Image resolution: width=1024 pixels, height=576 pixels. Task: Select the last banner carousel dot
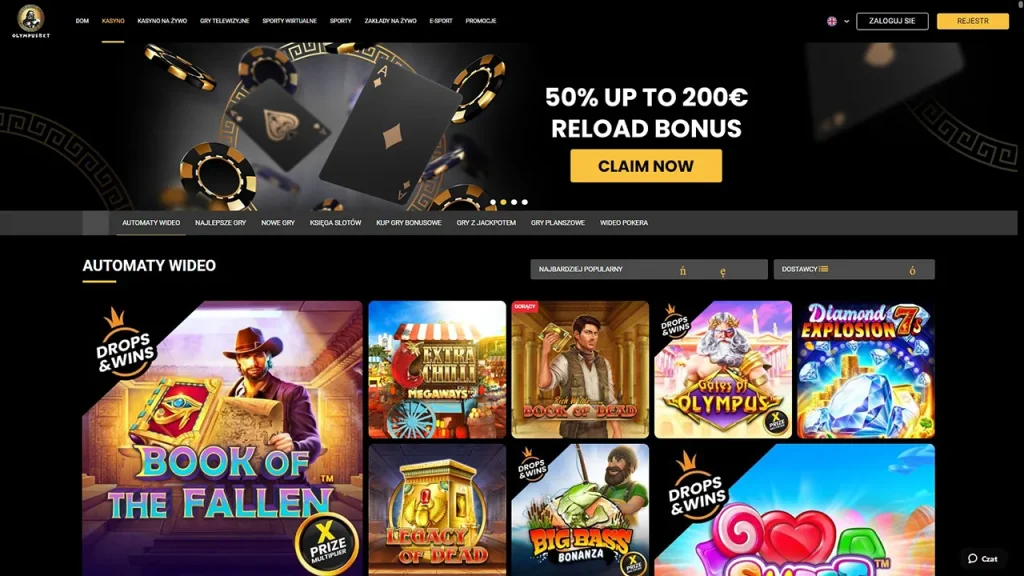pyautogui.click(x=524, y=202)
